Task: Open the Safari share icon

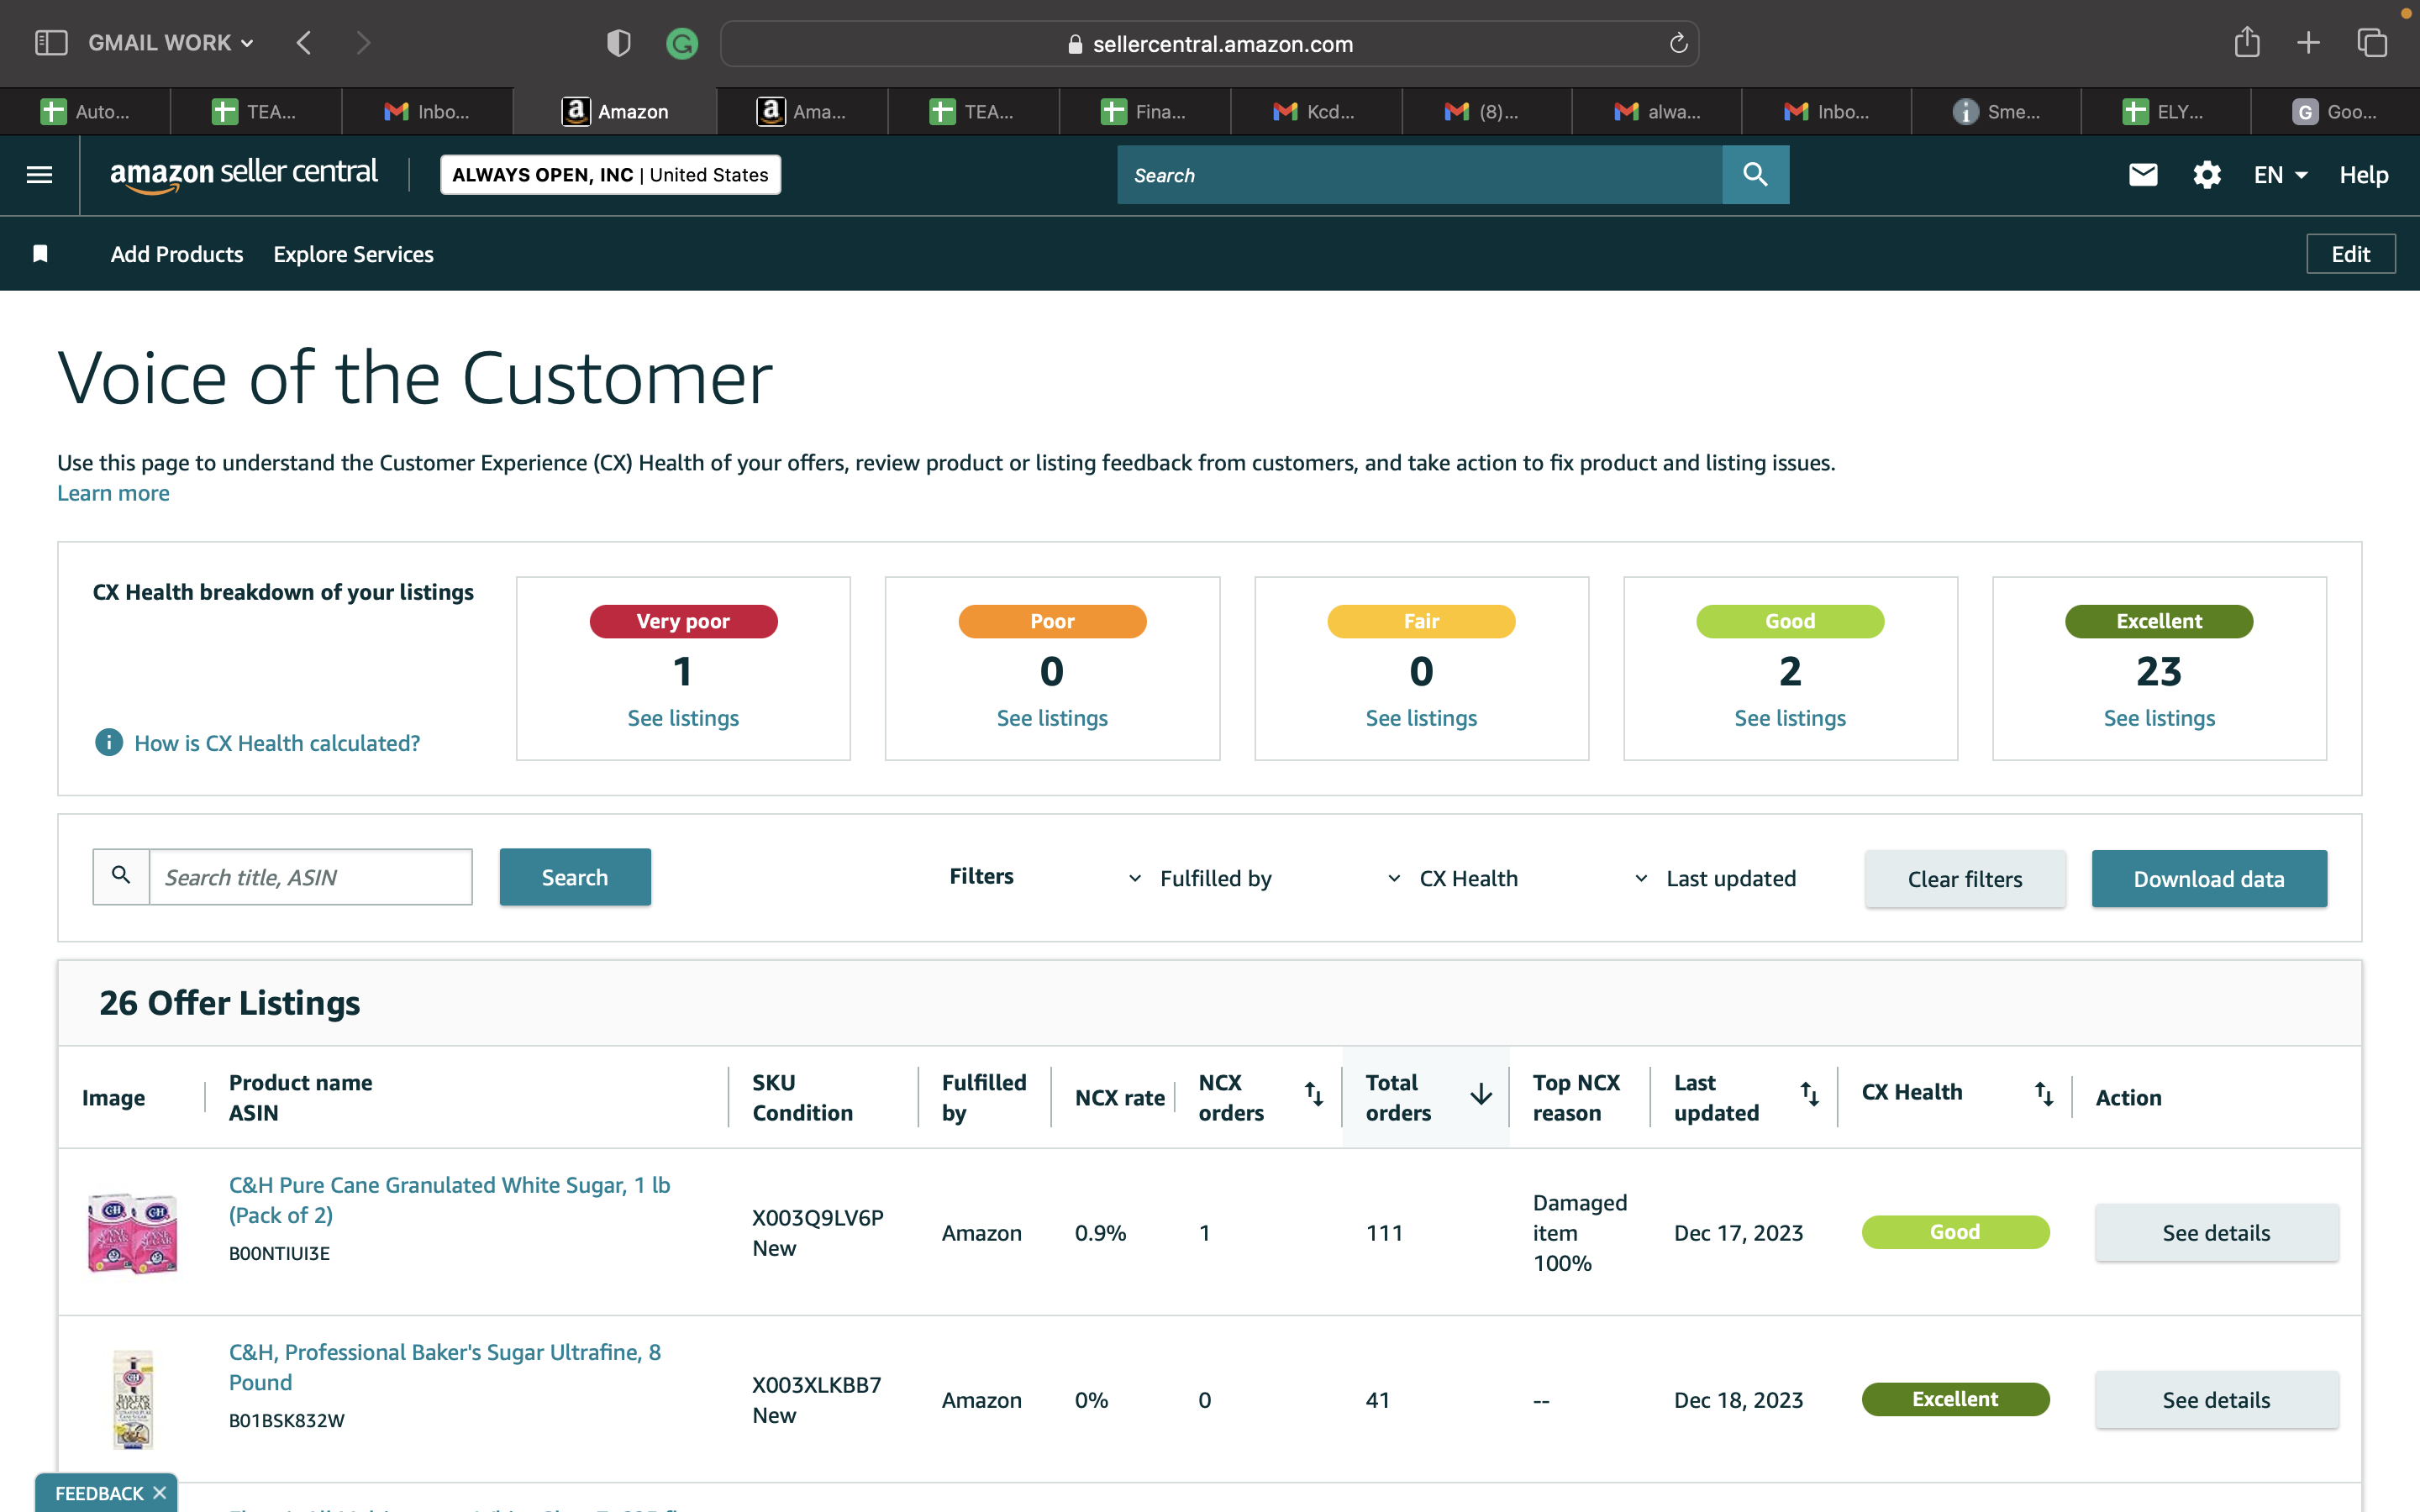Action: tap(2247, 42)
